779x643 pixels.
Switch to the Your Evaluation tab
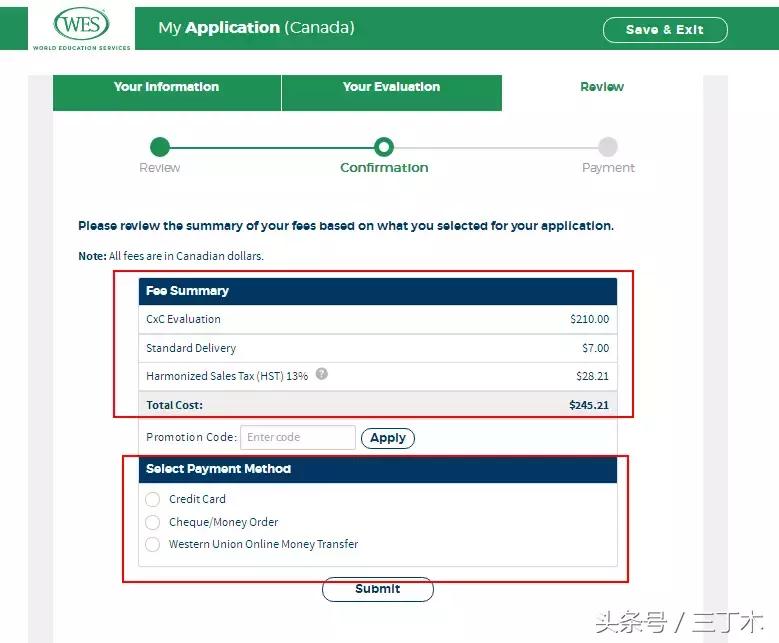click(391, 92)
